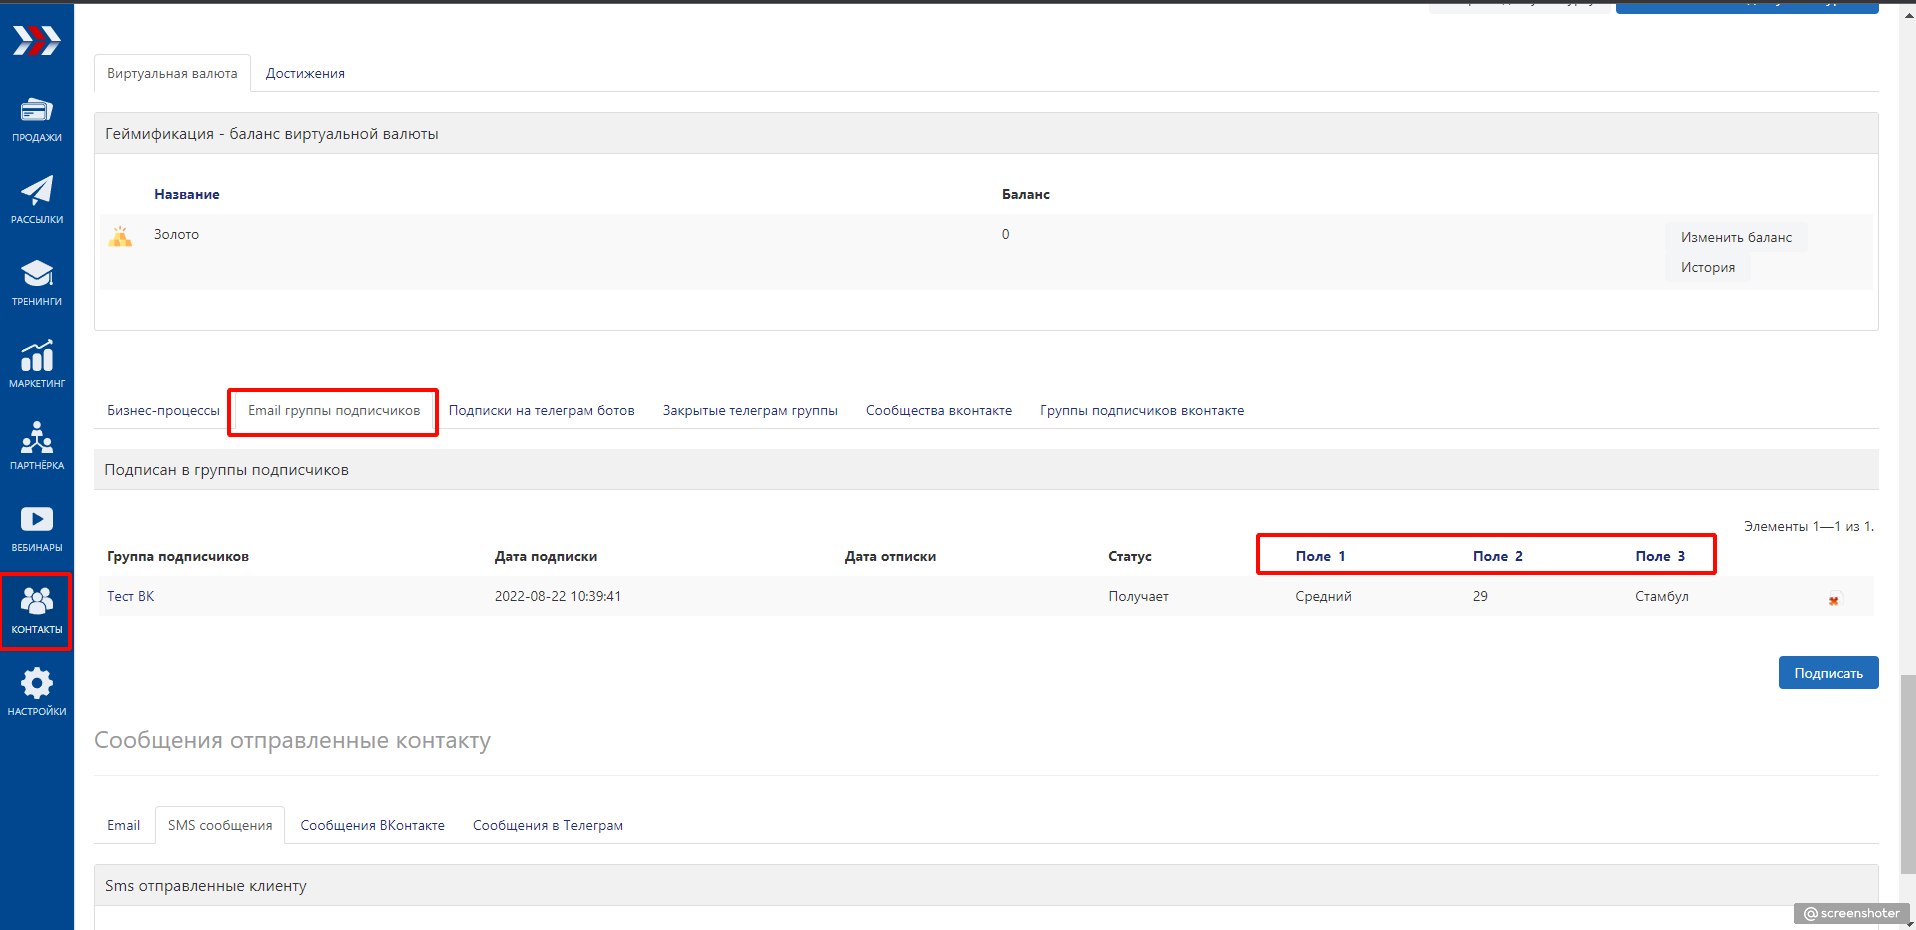Open the Продажи sidebar section
The height and width of the screenshot is (930, 1916).
click(x=37, y=119)
